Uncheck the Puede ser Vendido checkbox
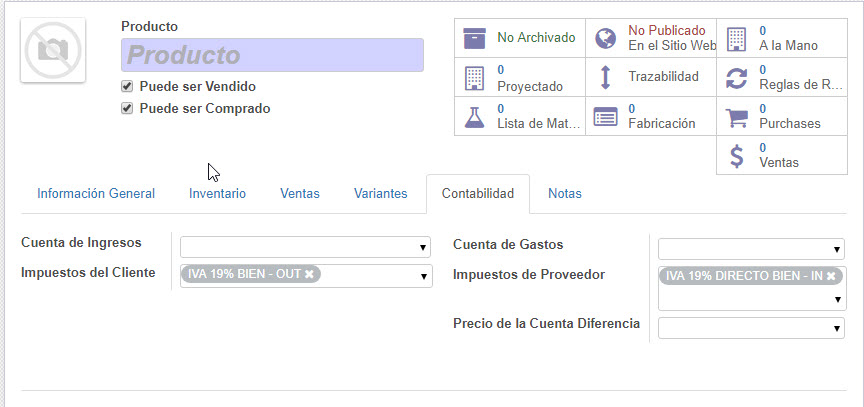The image size is (864, 407). (127, 86)
